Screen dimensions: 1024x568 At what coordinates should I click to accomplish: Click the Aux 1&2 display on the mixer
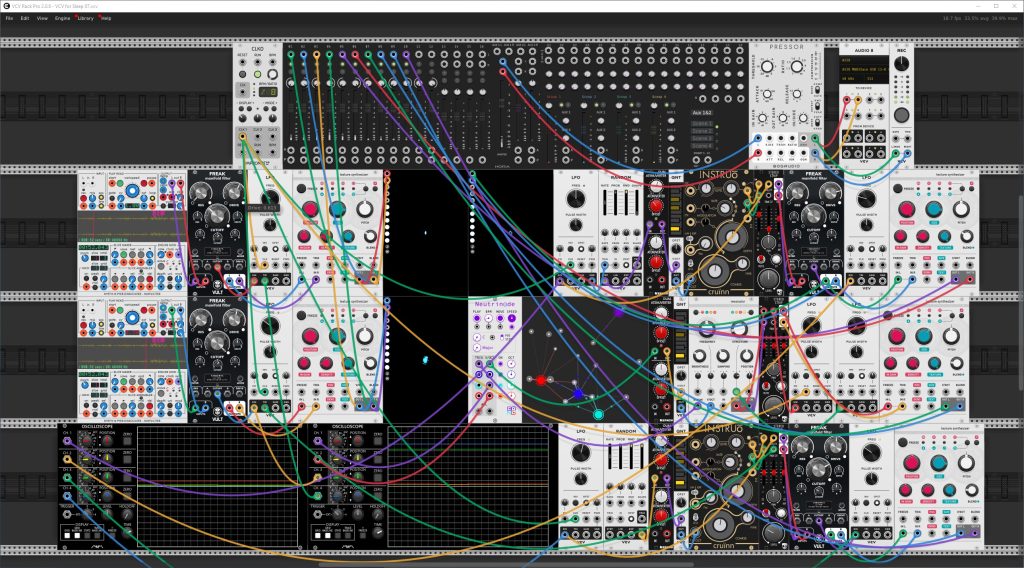point(702,113)
